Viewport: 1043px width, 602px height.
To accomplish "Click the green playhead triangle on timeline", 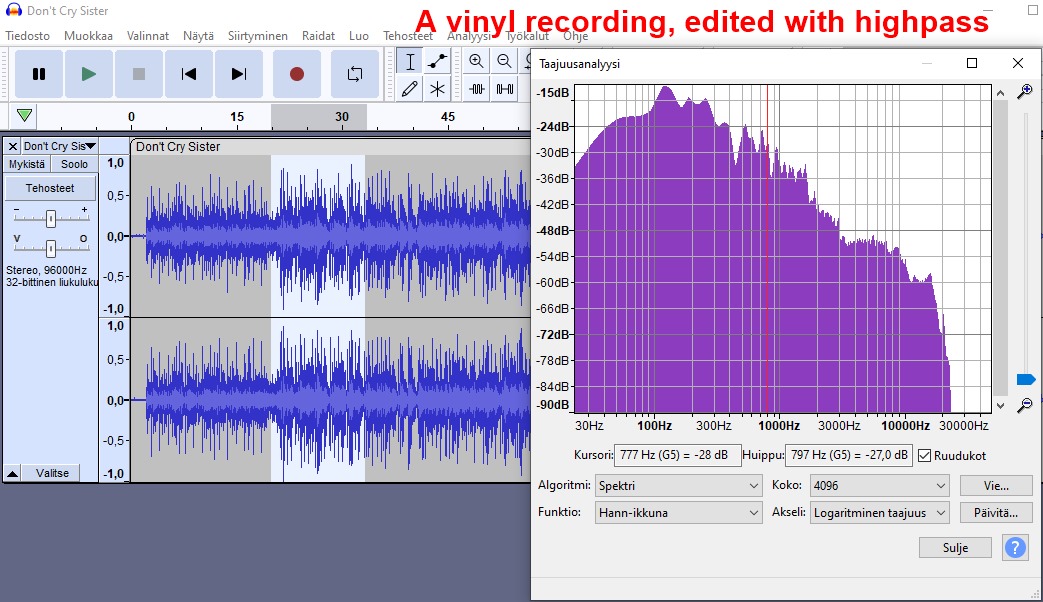I will point(25,116).
